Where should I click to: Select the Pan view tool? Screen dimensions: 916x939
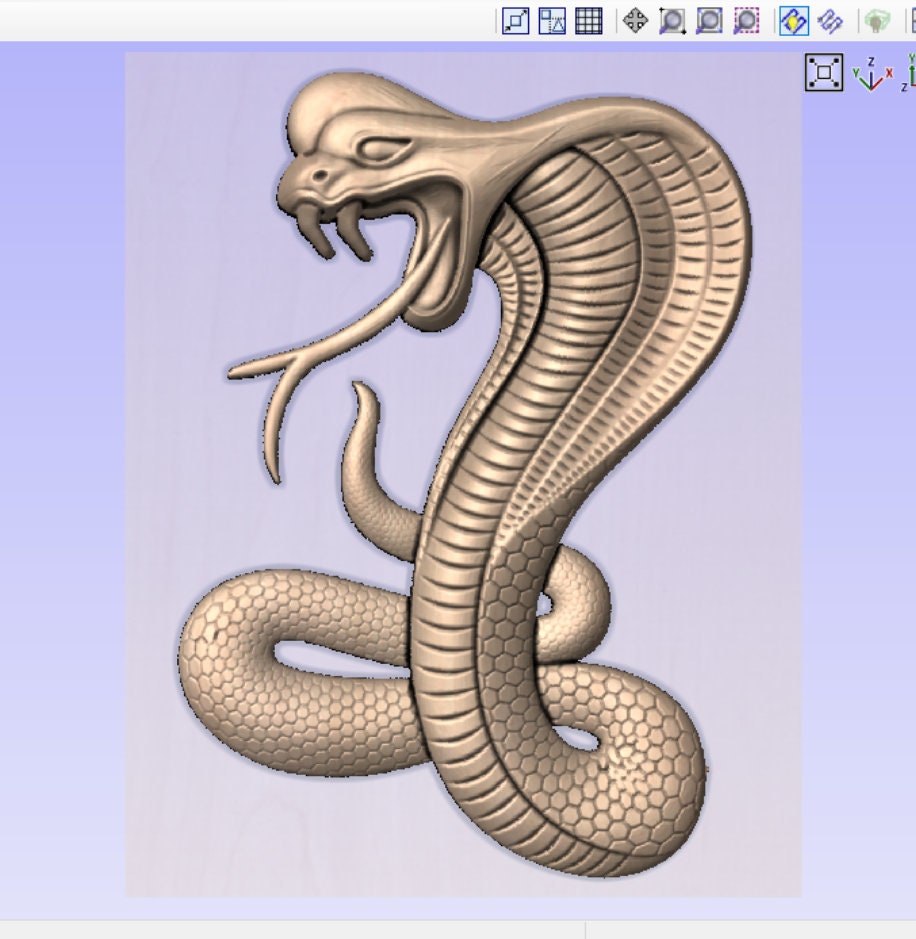634,22
